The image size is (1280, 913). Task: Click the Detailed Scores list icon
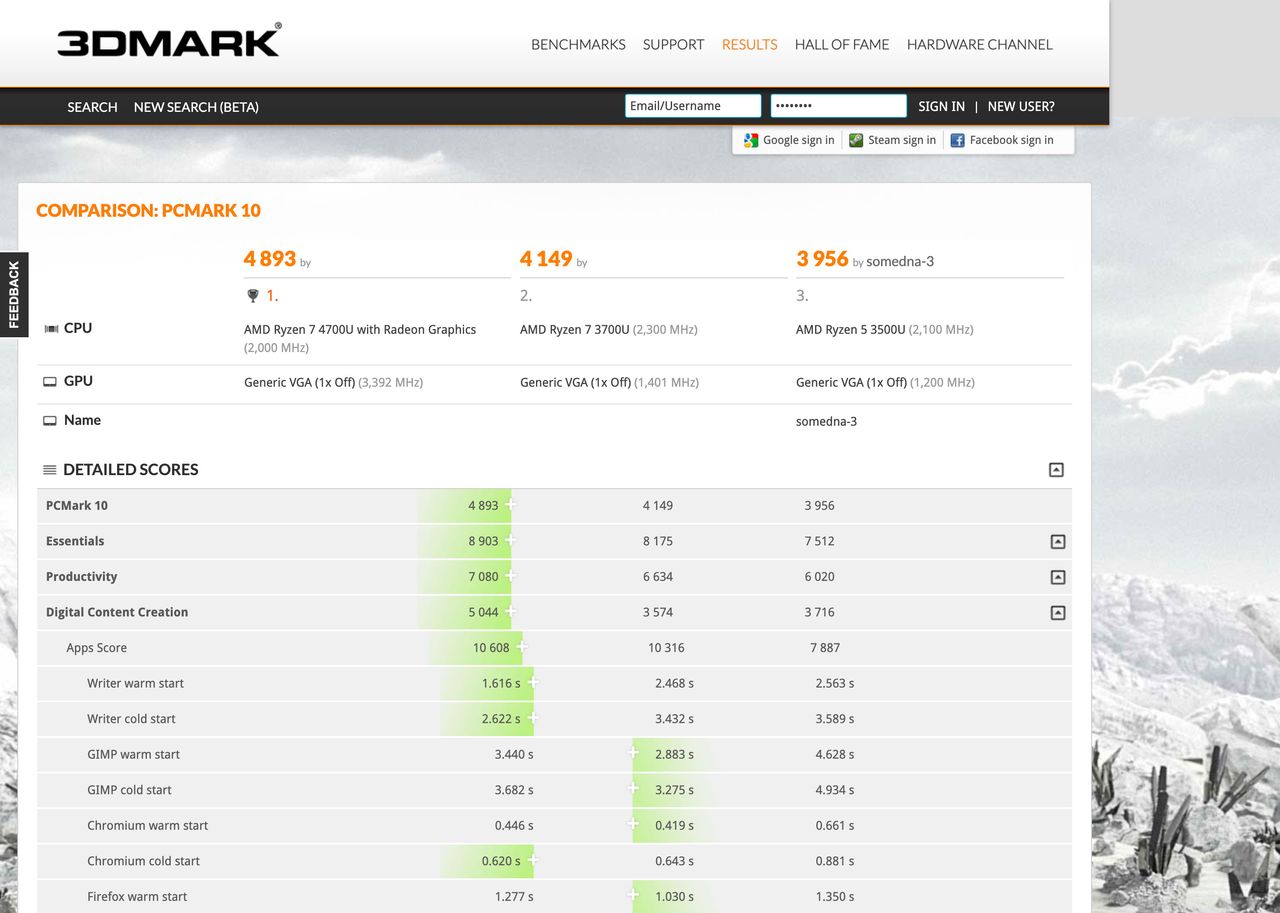coord(50,470)
